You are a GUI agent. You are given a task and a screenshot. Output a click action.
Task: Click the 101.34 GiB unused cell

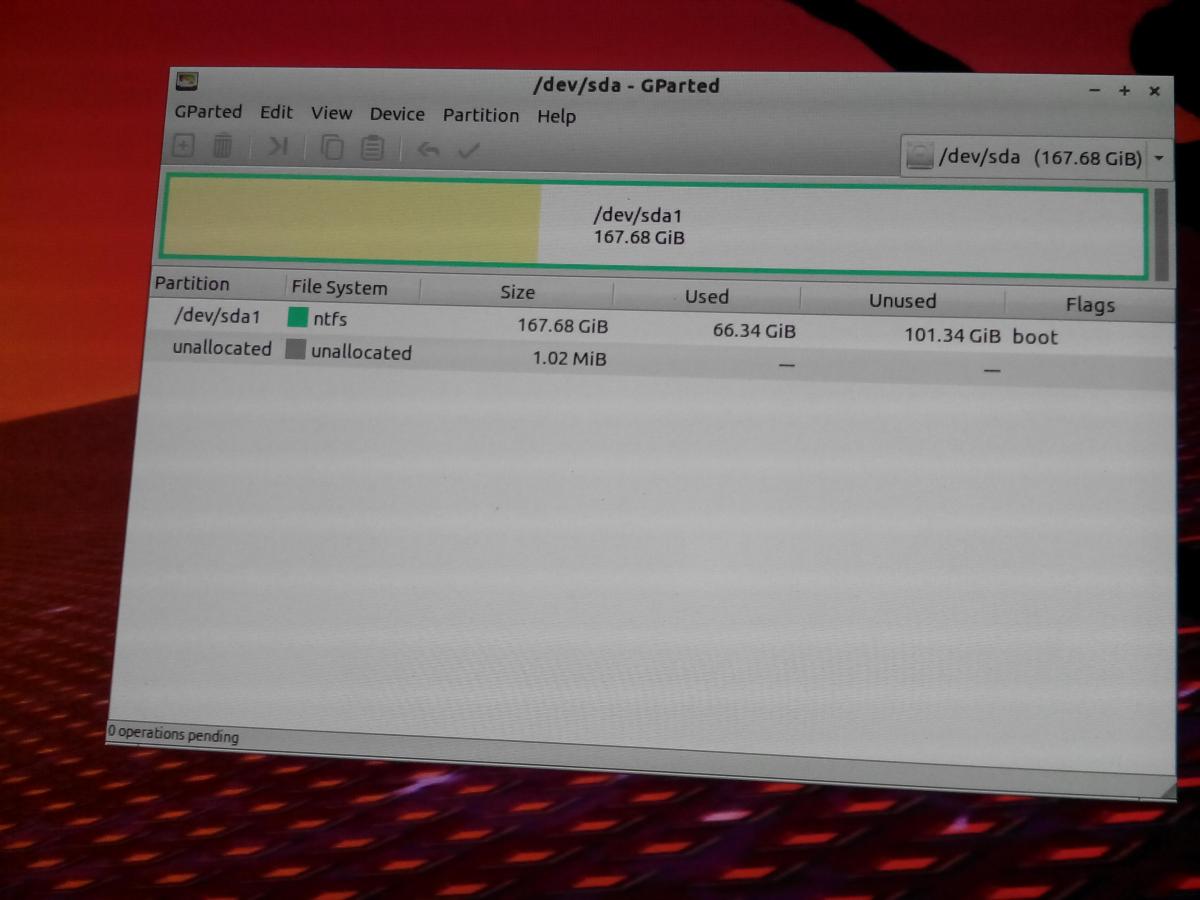pyautogui.click(x=952, y=335)
